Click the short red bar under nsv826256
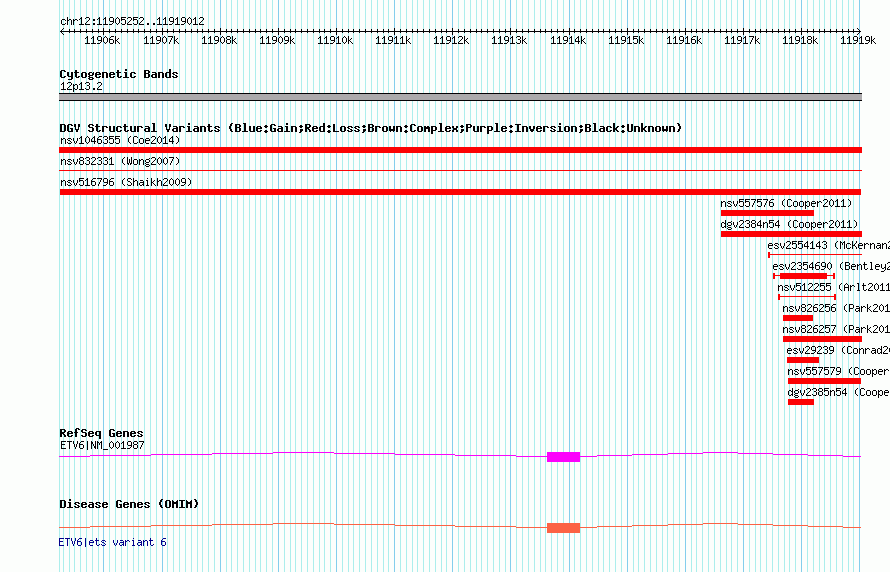Screen dimensions: 890x572 (798, 318)
